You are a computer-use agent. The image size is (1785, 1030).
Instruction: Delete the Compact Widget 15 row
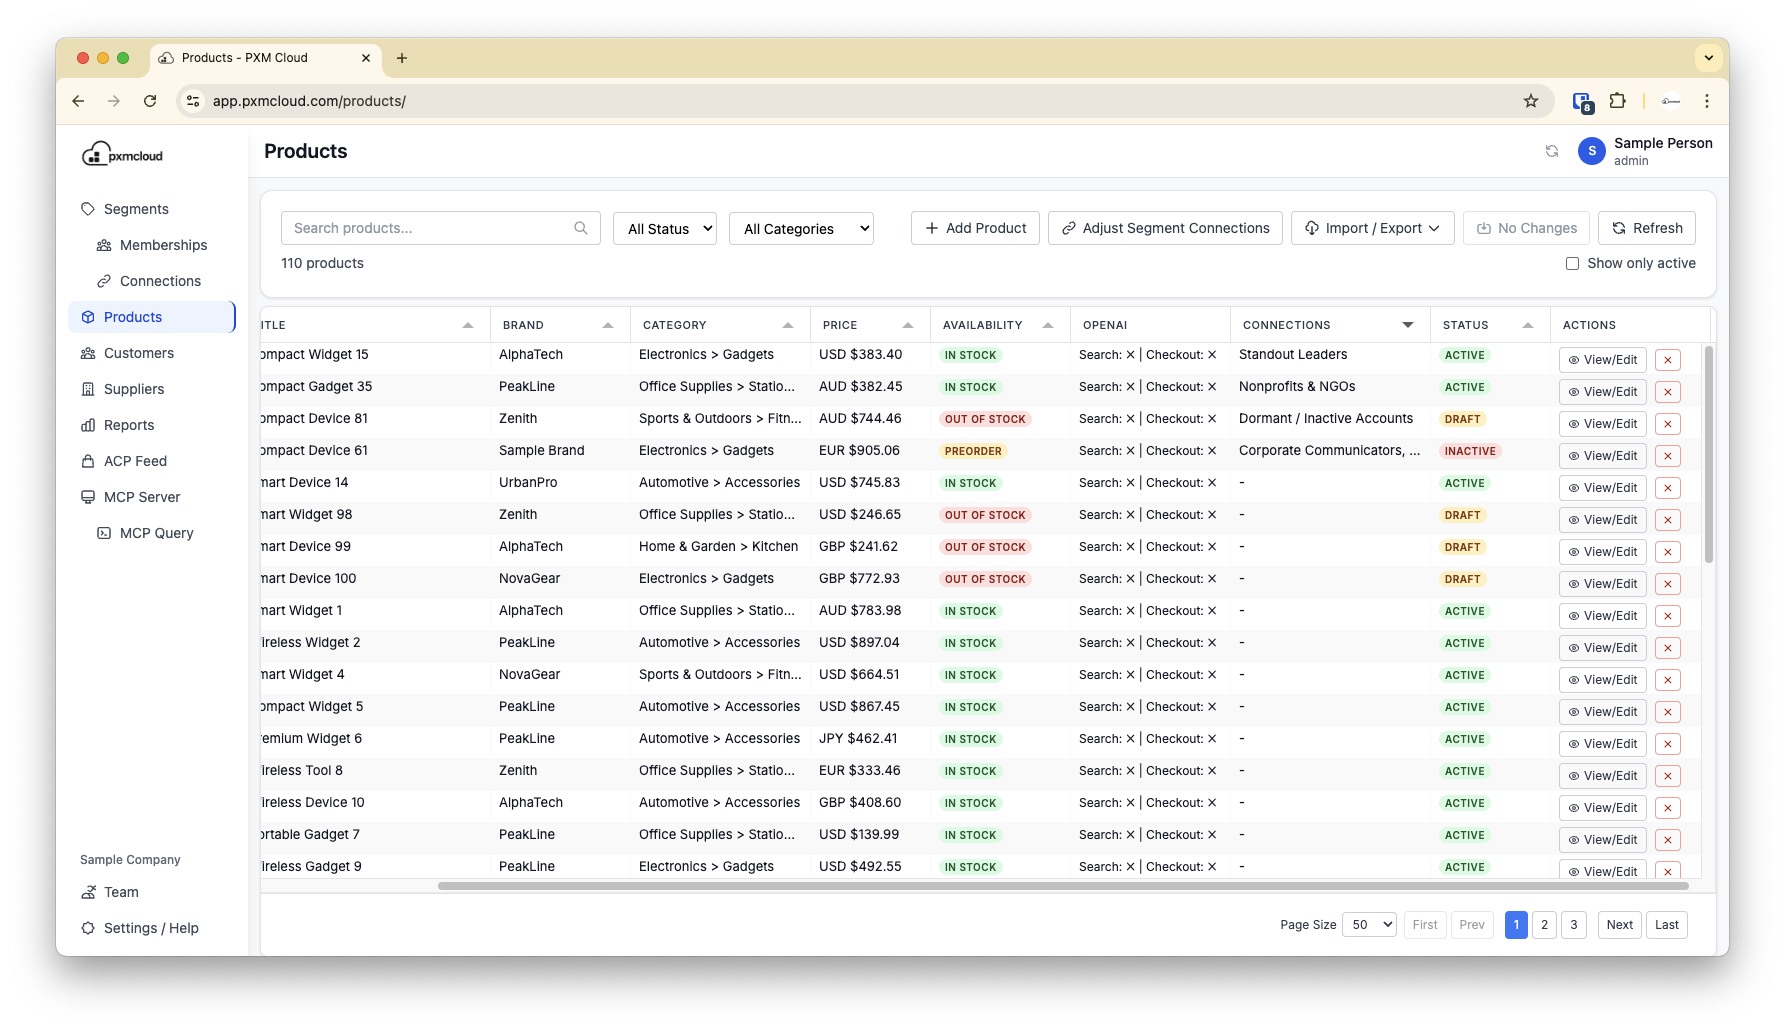[1668, 360]
